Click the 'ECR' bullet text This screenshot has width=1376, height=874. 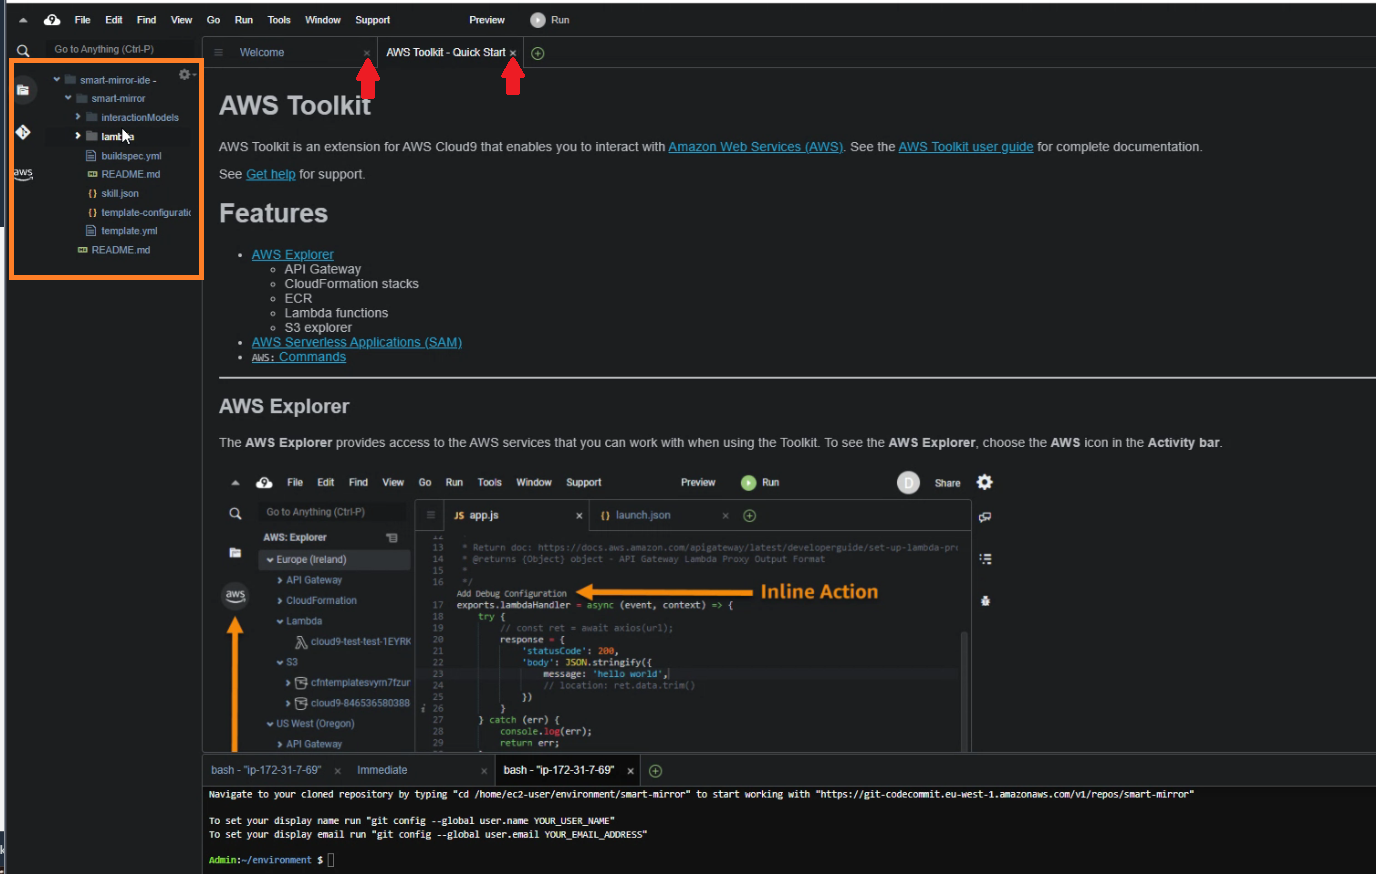tap(298, 298)
